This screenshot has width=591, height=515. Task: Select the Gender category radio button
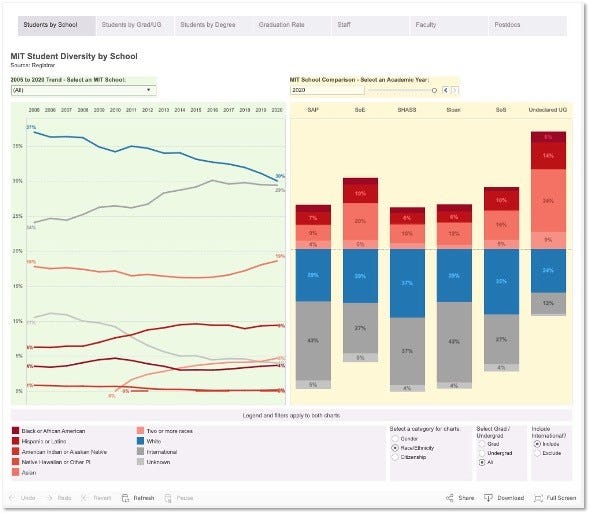point(395,439)
